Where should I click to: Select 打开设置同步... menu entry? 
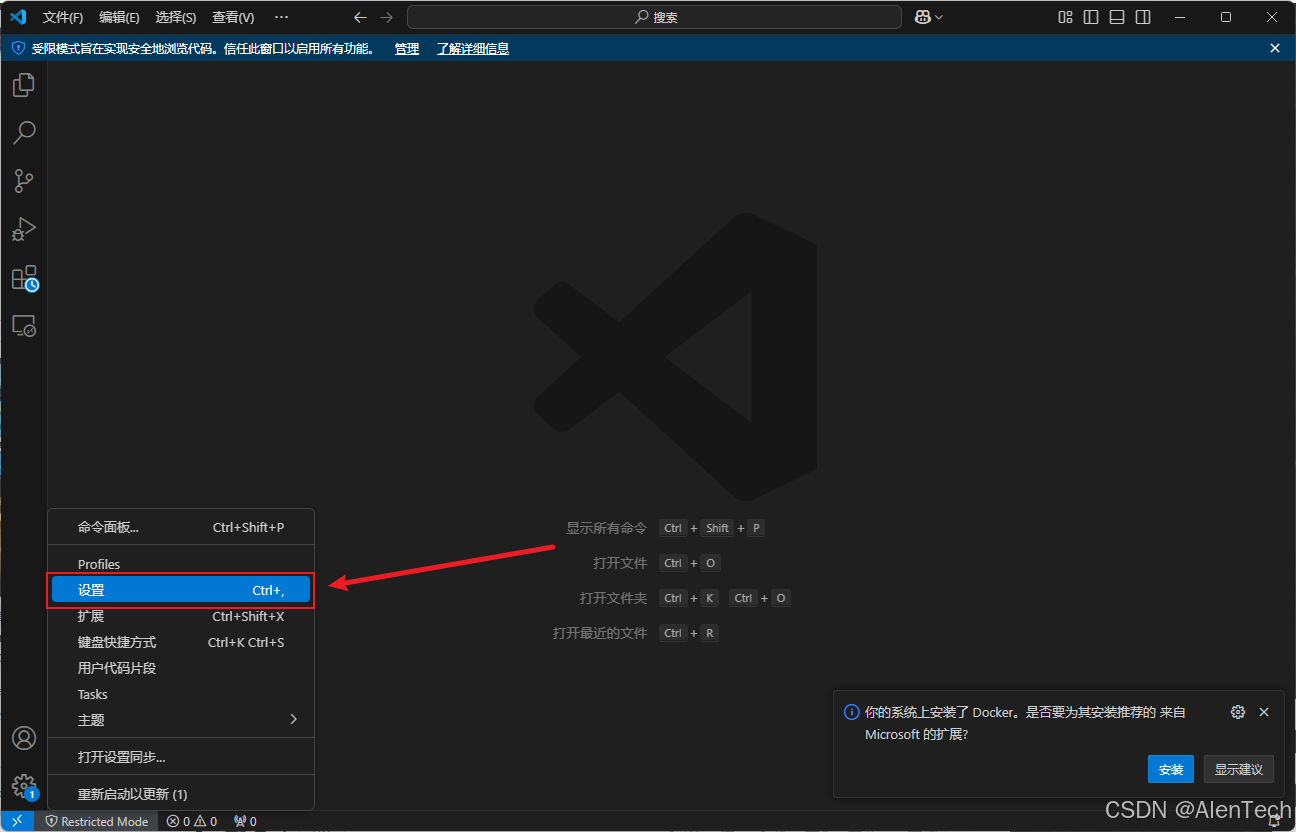tap(181, 757)
